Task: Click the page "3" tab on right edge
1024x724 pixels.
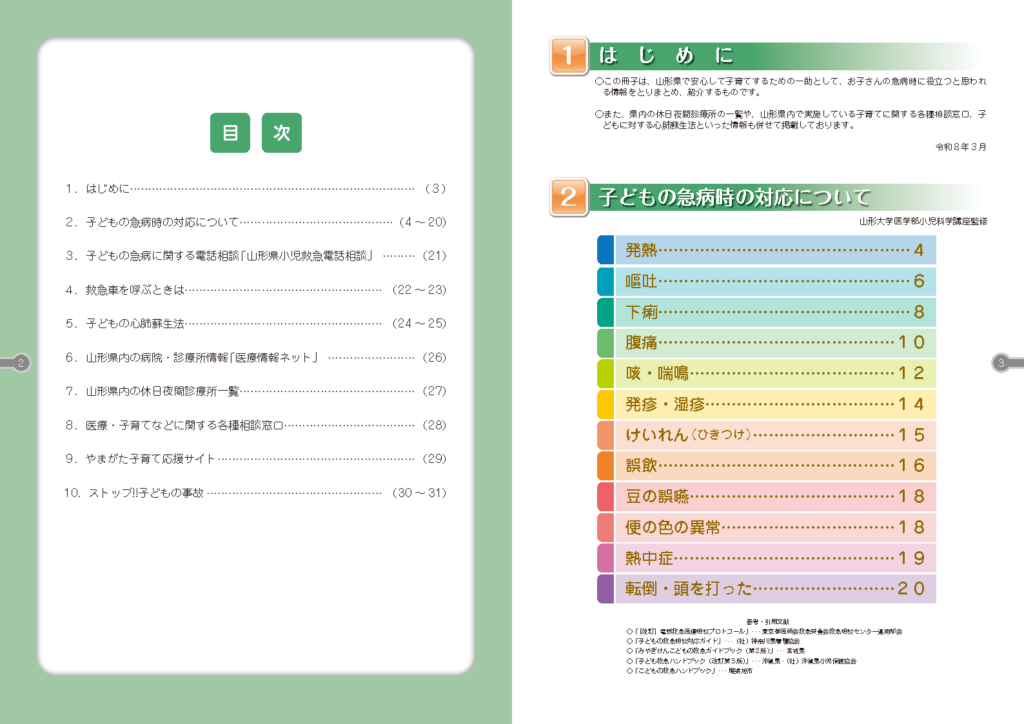Action: pos(1000,363)
